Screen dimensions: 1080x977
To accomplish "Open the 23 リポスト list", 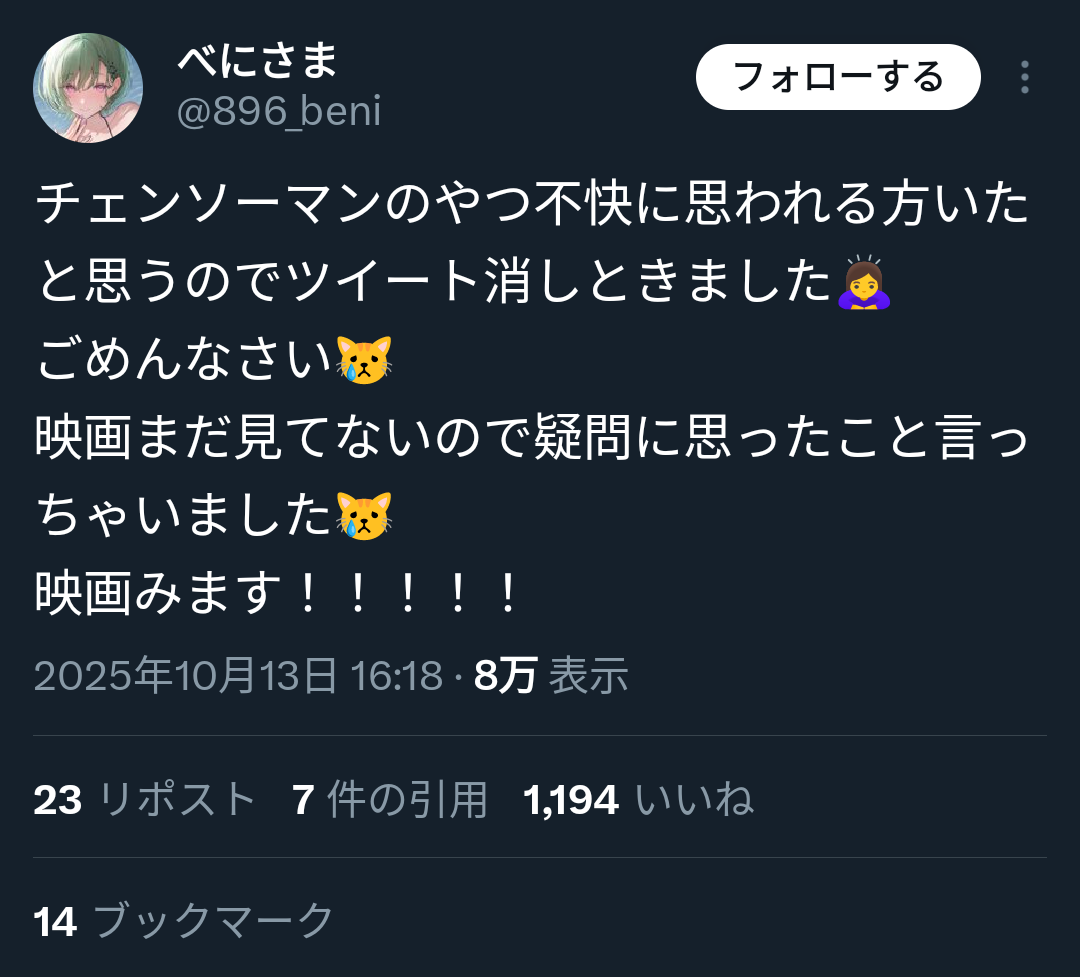I will click(x=145, y=800).
